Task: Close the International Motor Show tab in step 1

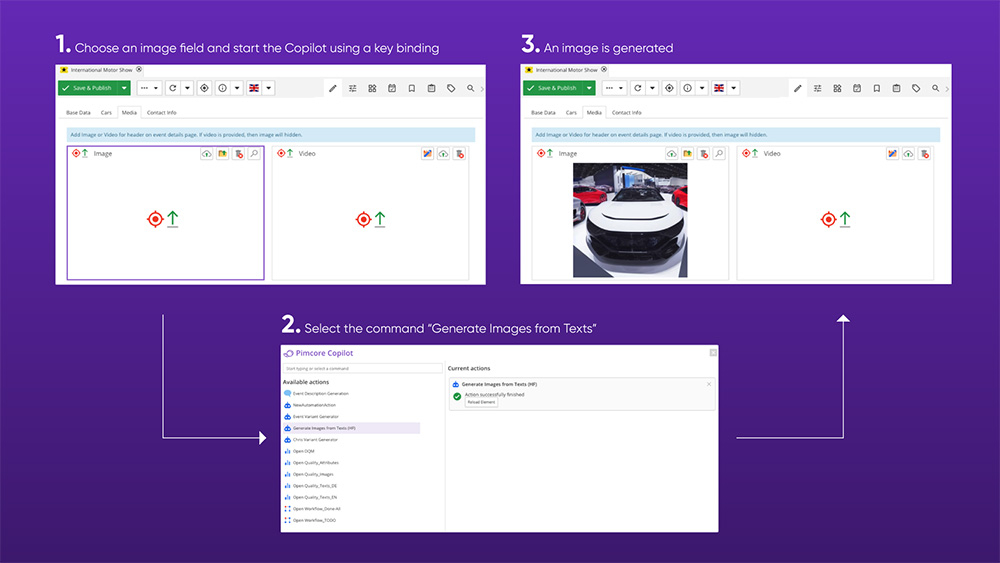Action: (x=139, y=69)
